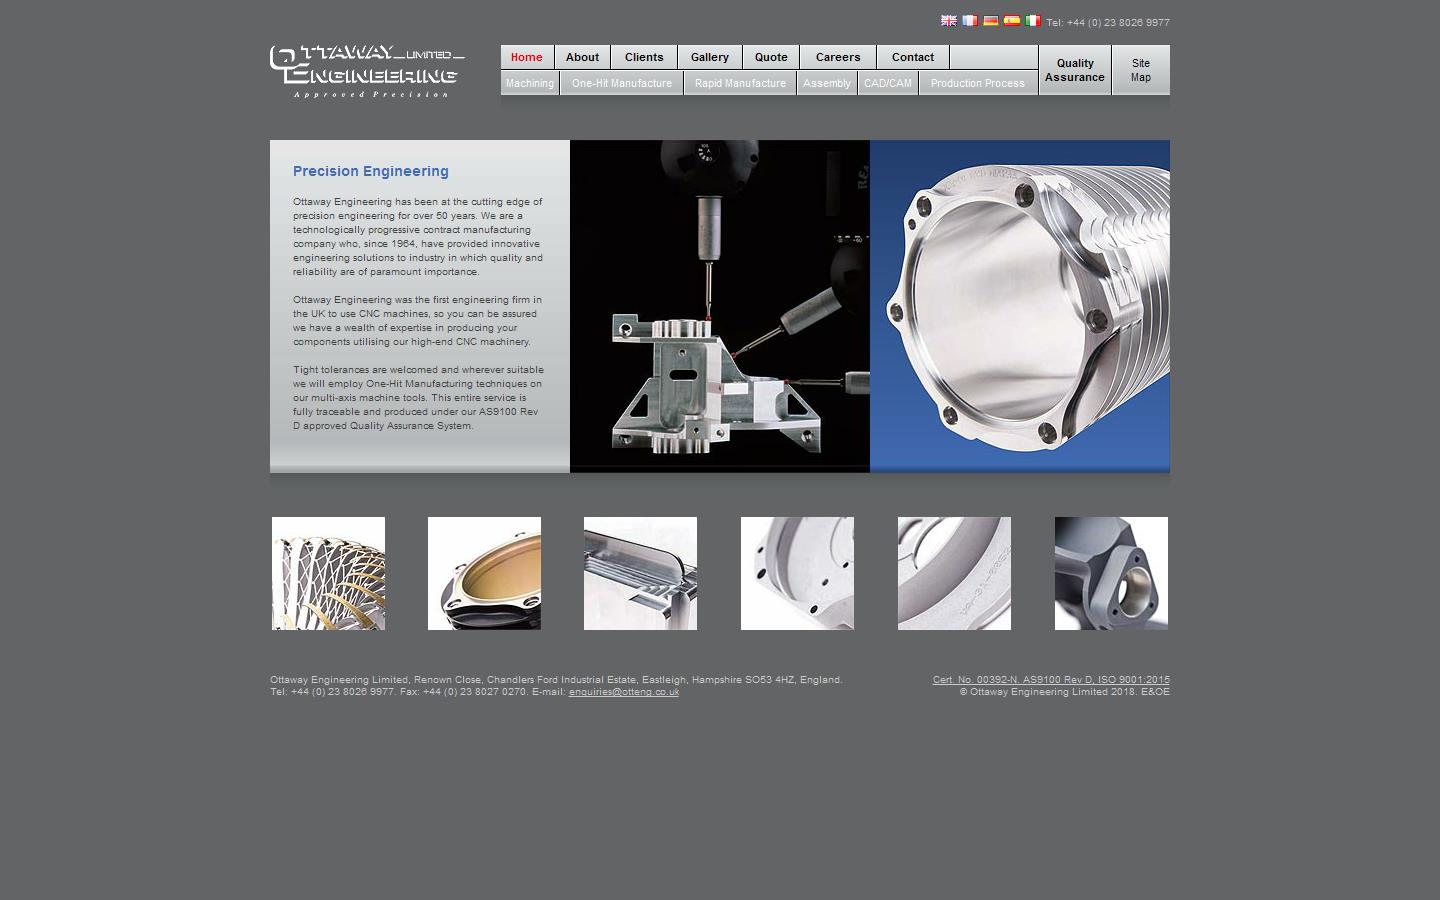This screenshot has height=900, width=1440.
Task: Select the English language flag
Action: click(x=949, y=20)
